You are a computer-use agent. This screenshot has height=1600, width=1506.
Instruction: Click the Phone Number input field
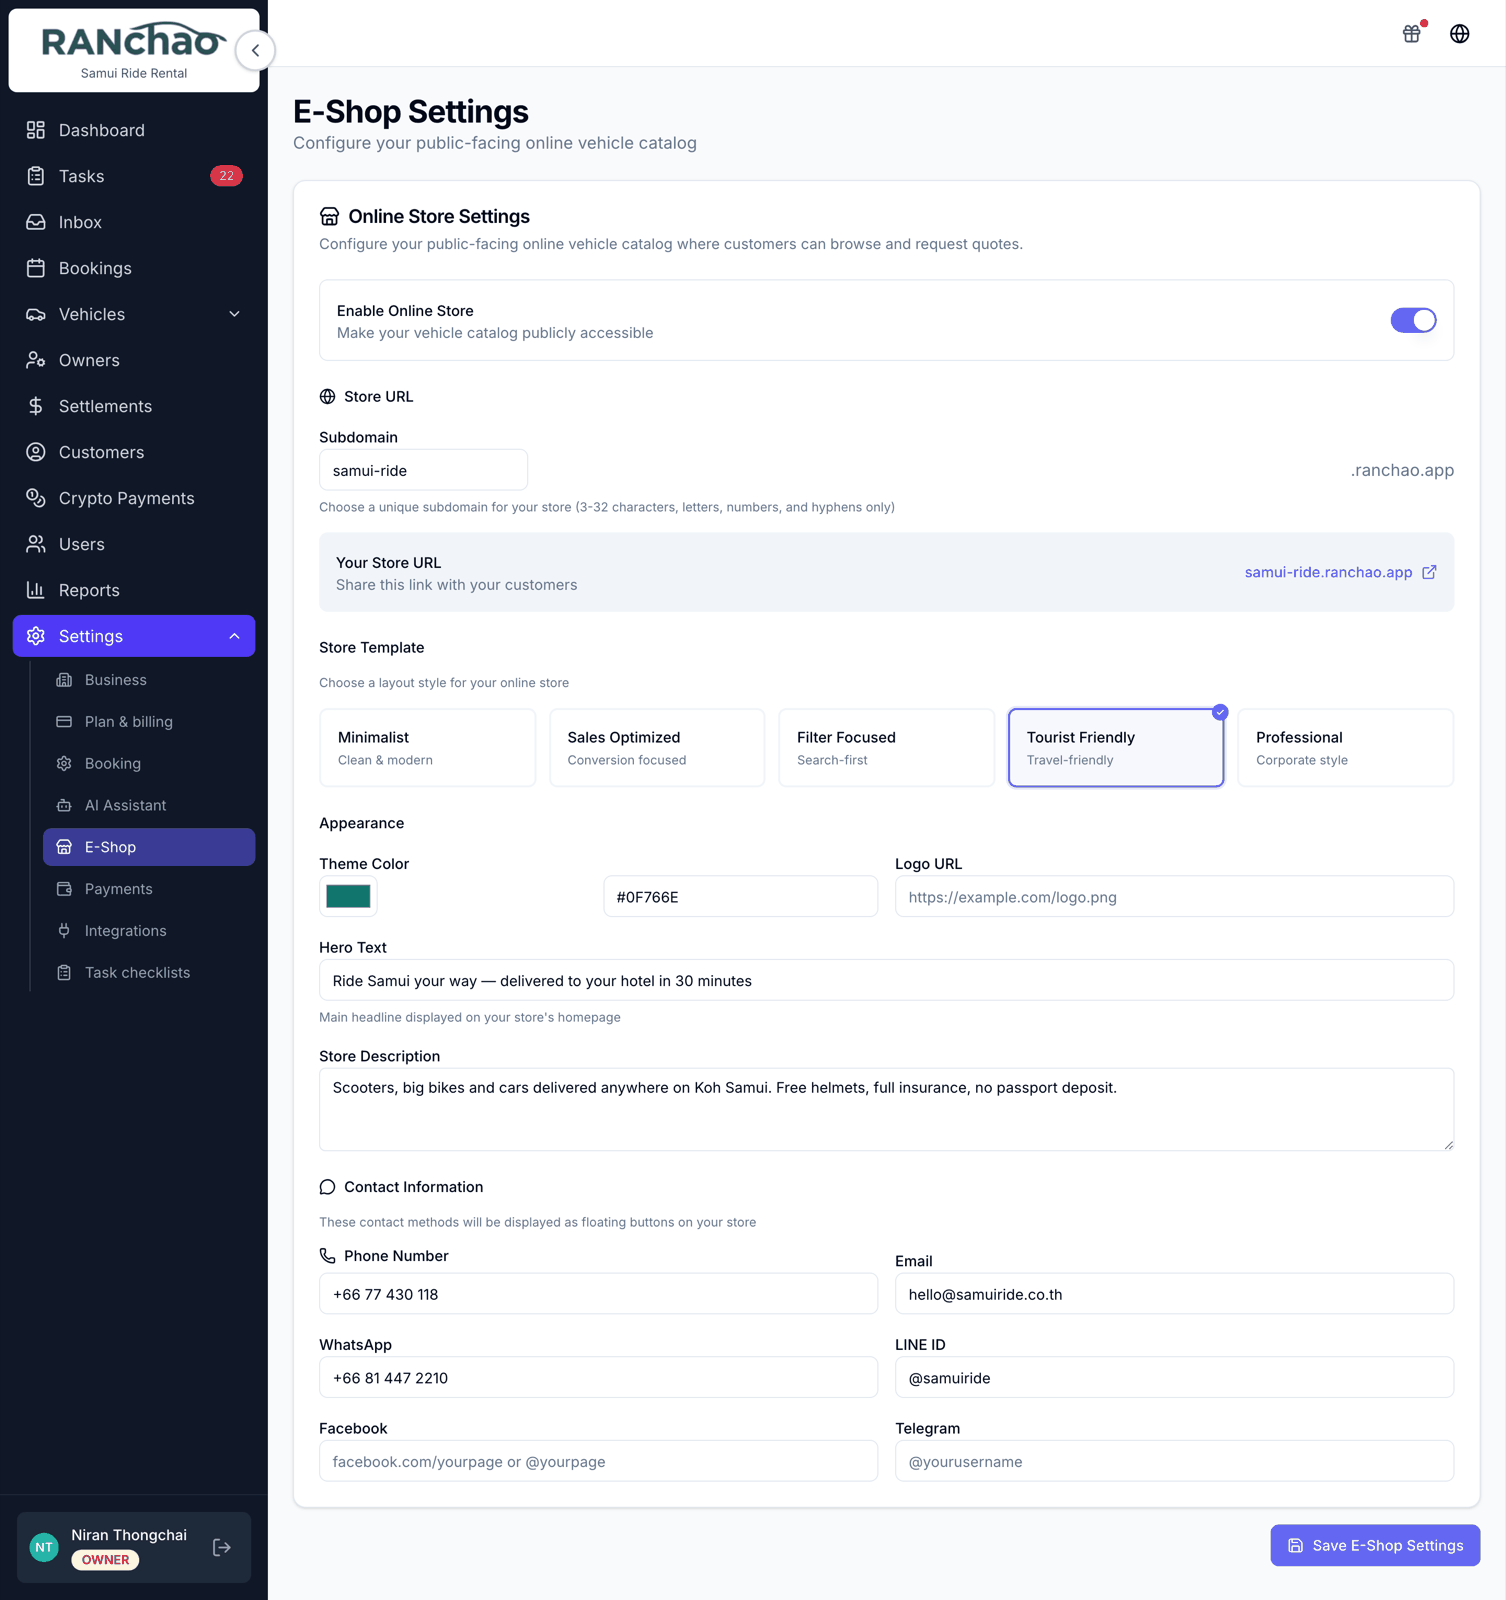(598, 1294)
